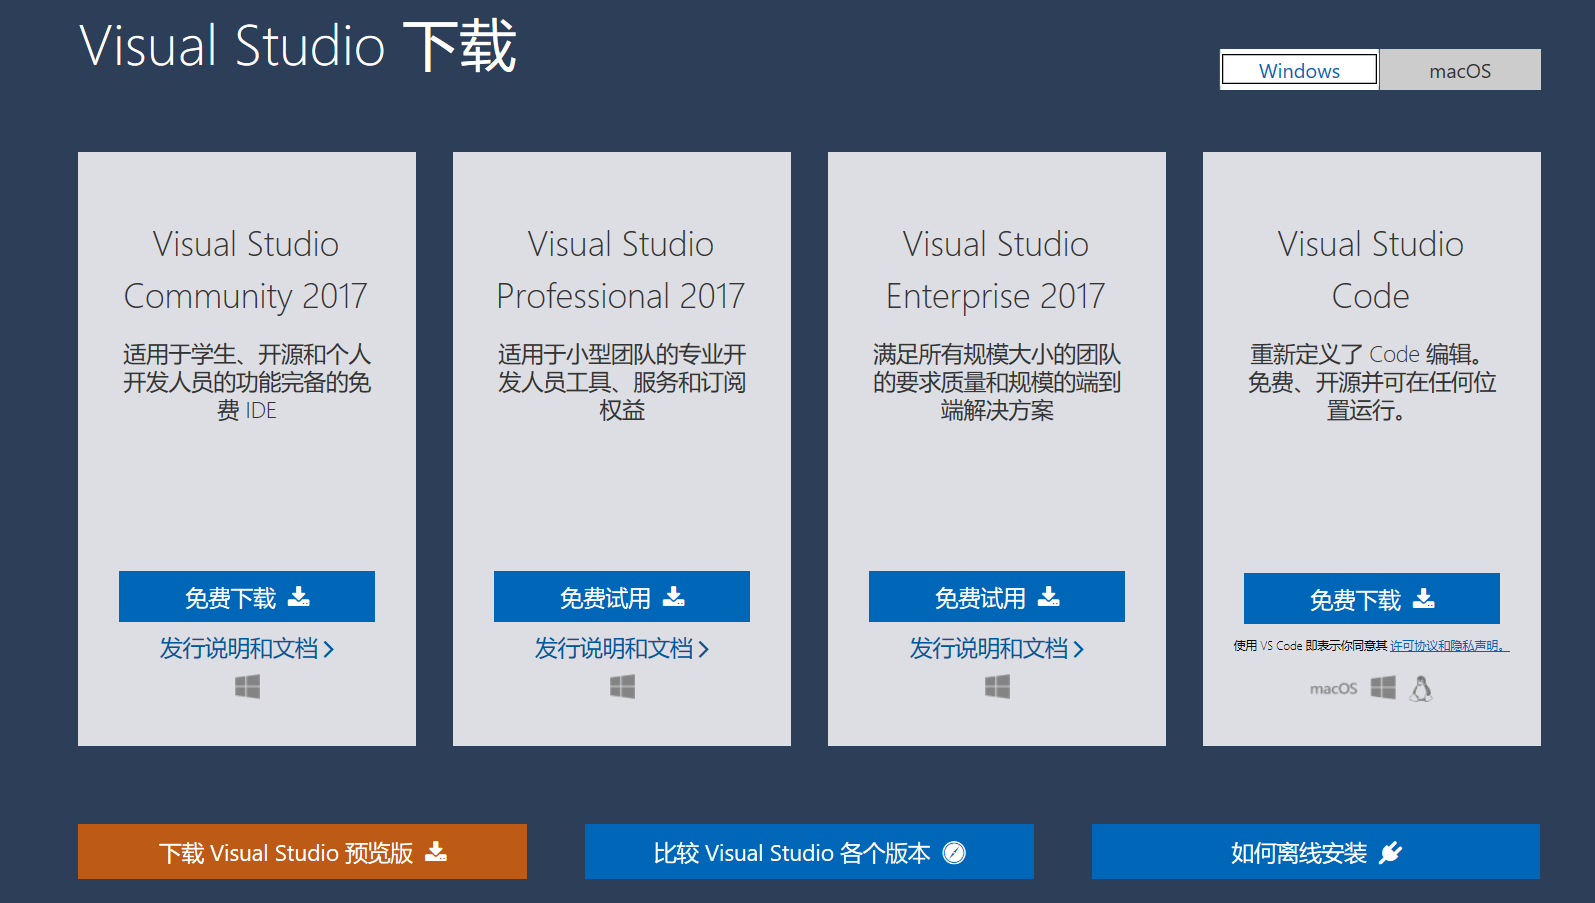Click the 'Visual Studio 下载' page heading
This screenshot has width=1595, height=903.
[298, 46]
